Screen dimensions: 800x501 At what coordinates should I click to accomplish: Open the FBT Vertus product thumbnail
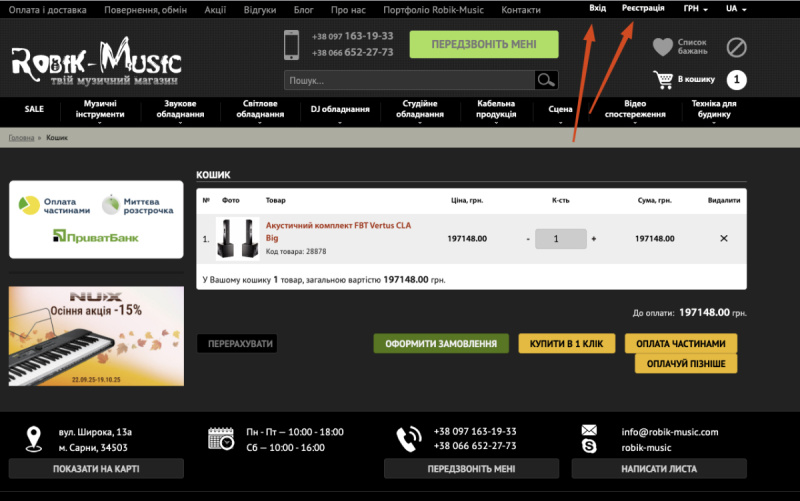click(237, 238)
